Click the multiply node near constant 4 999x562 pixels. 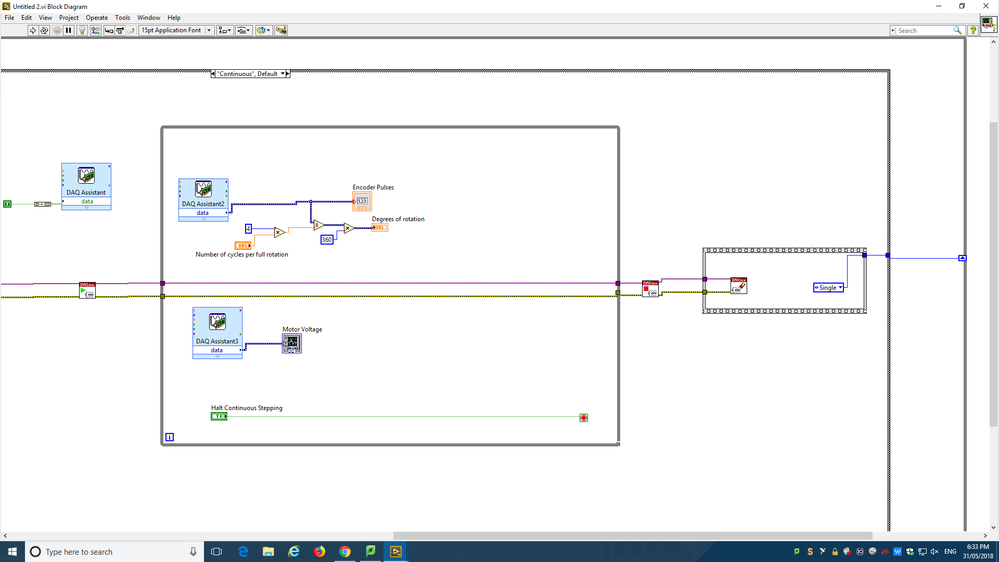point(279,233)
